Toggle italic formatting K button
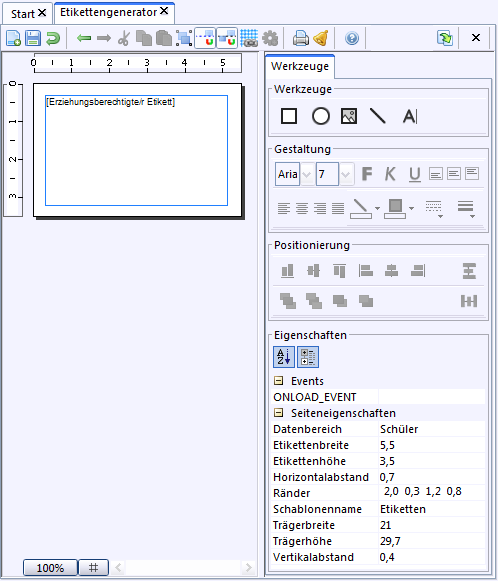This screenshot has width=498, height=581. click(x=390, y=173)
